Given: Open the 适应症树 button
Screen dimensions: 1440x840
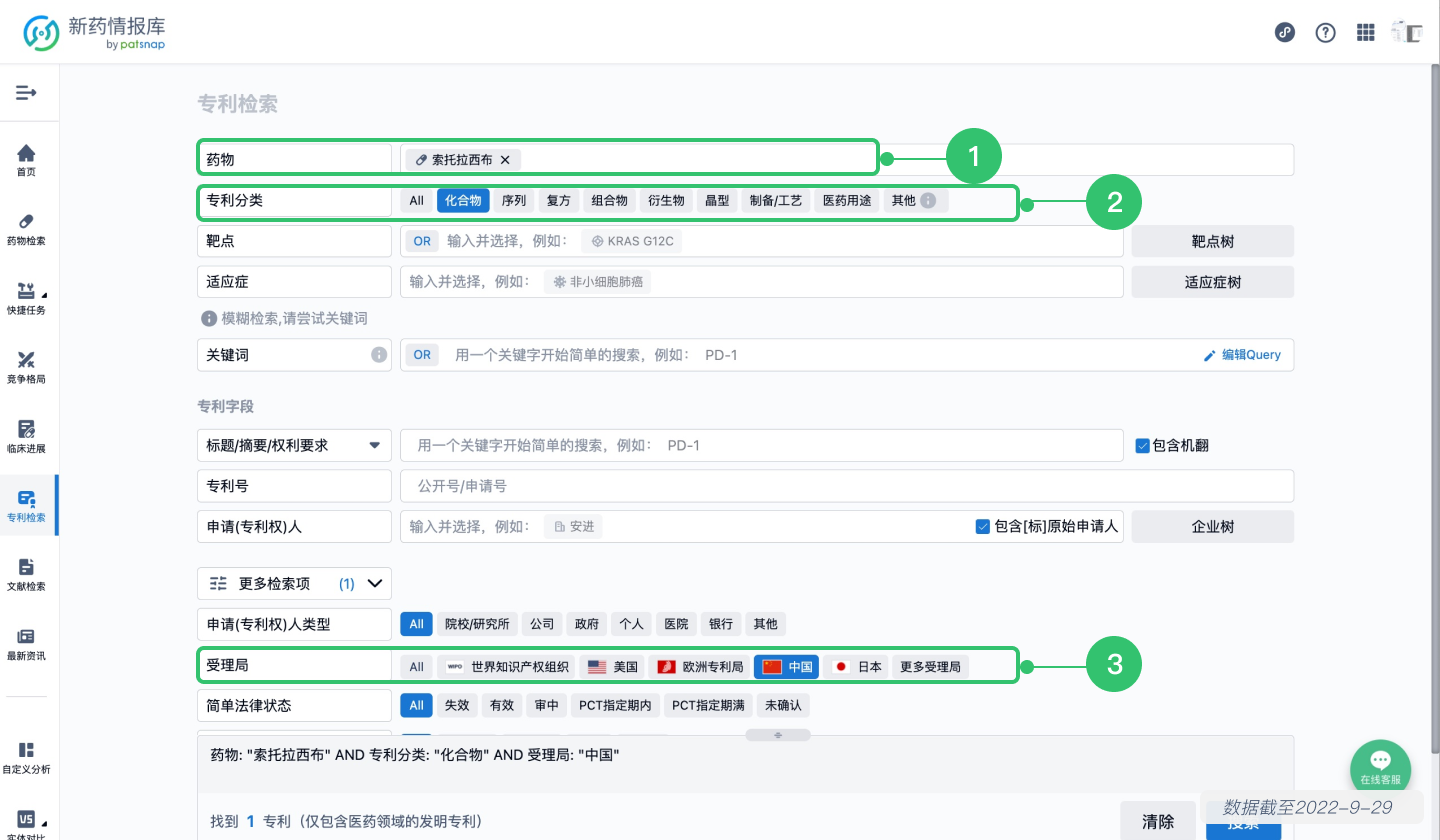Looking at the screenshot, I should coord(1213,282).
